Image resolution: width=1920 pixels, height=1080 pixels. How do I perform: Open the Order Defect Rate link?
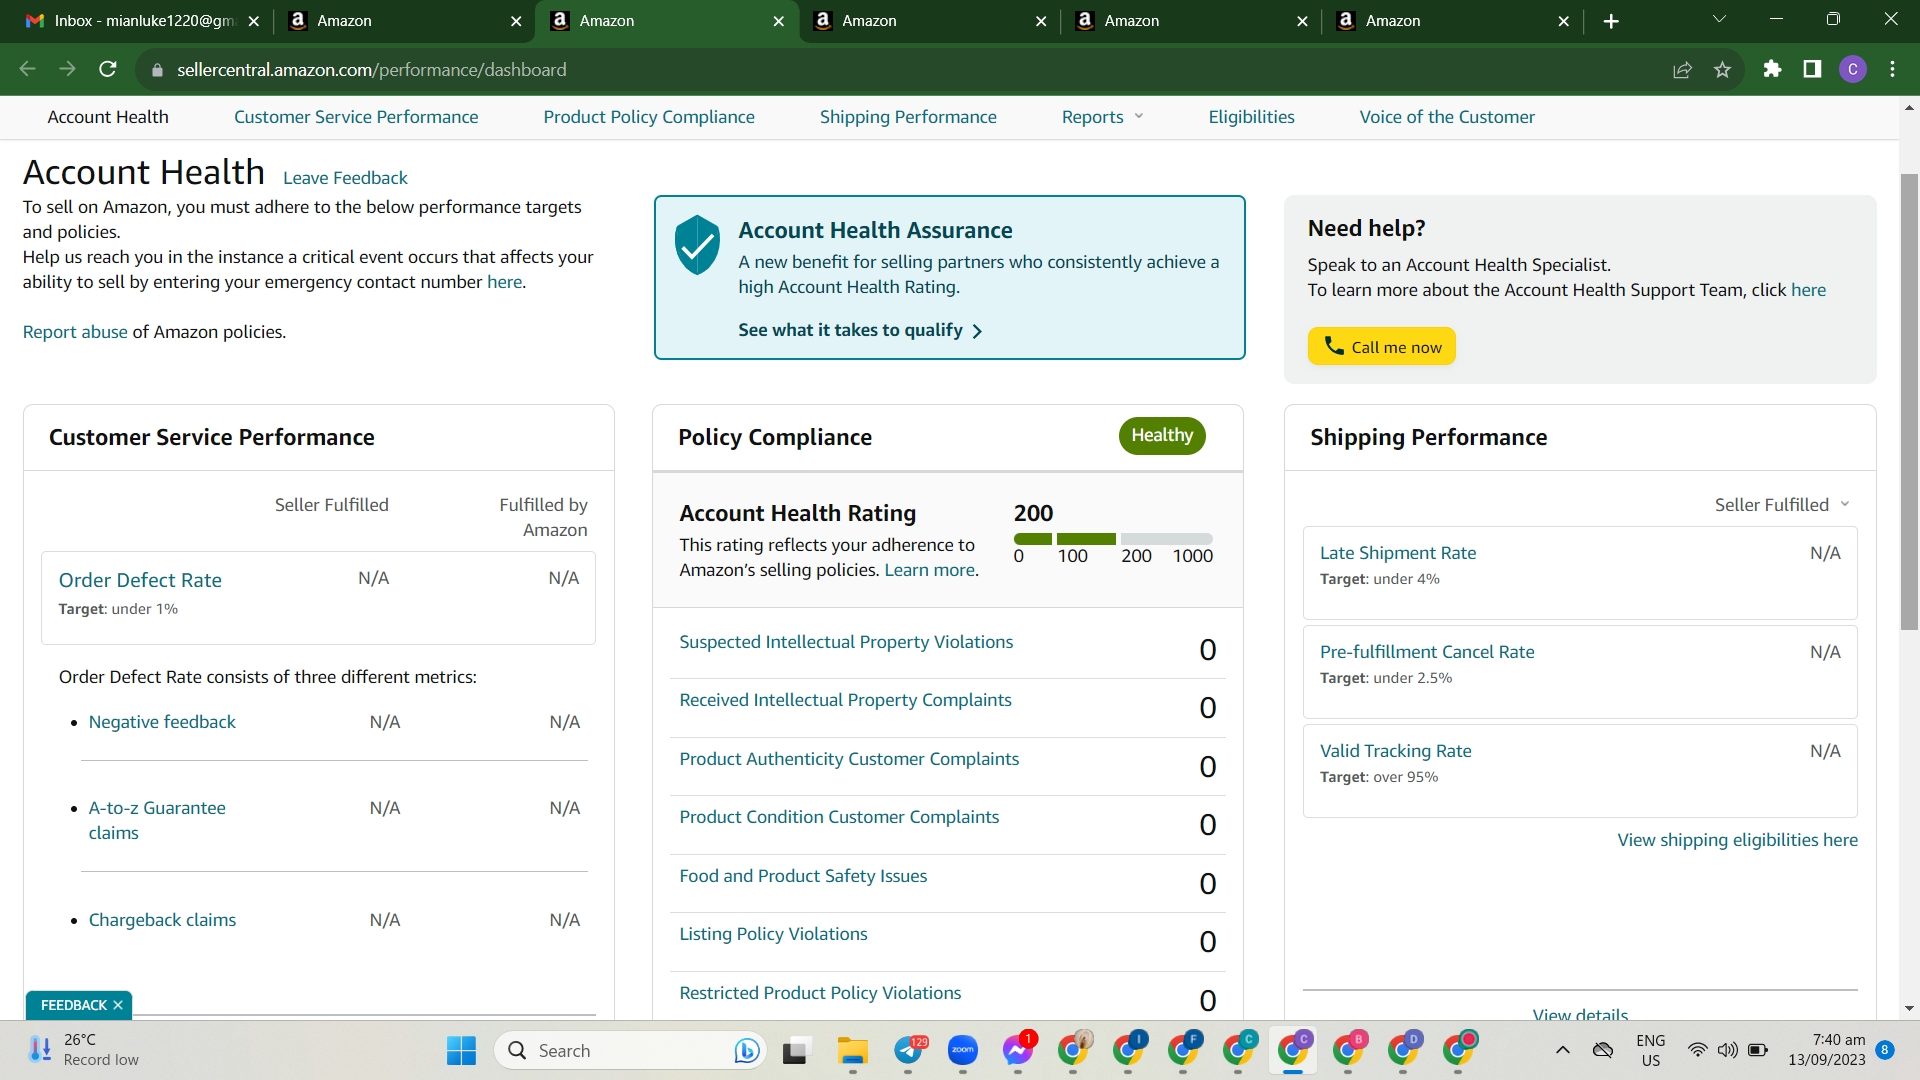140,580
